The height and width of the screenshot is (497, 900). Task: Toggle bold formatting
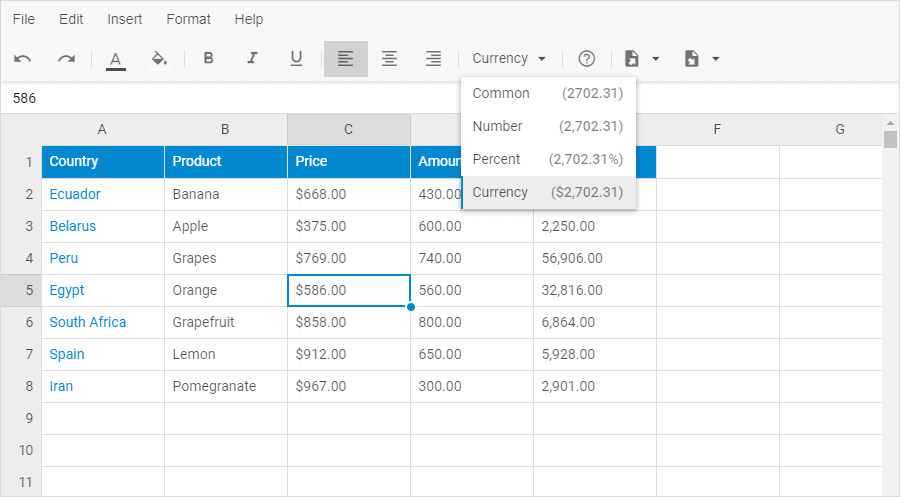click(208, 58)
